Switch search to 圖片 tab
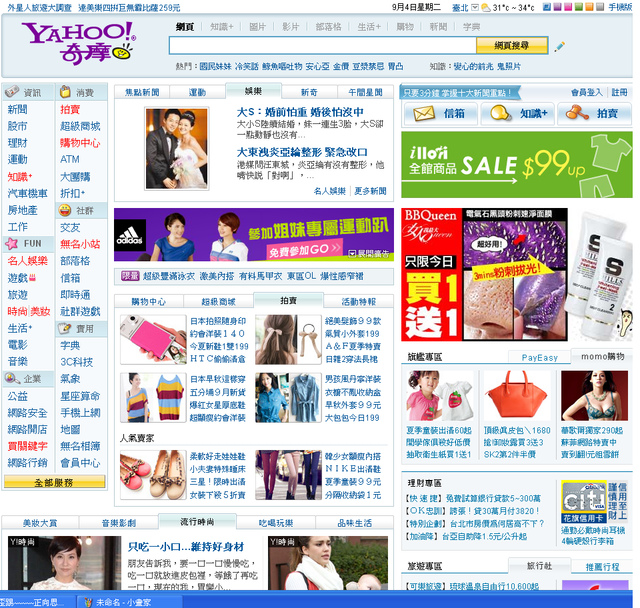Image resolution: width=640 pixels, height=608 pixels. pos(258,27)
